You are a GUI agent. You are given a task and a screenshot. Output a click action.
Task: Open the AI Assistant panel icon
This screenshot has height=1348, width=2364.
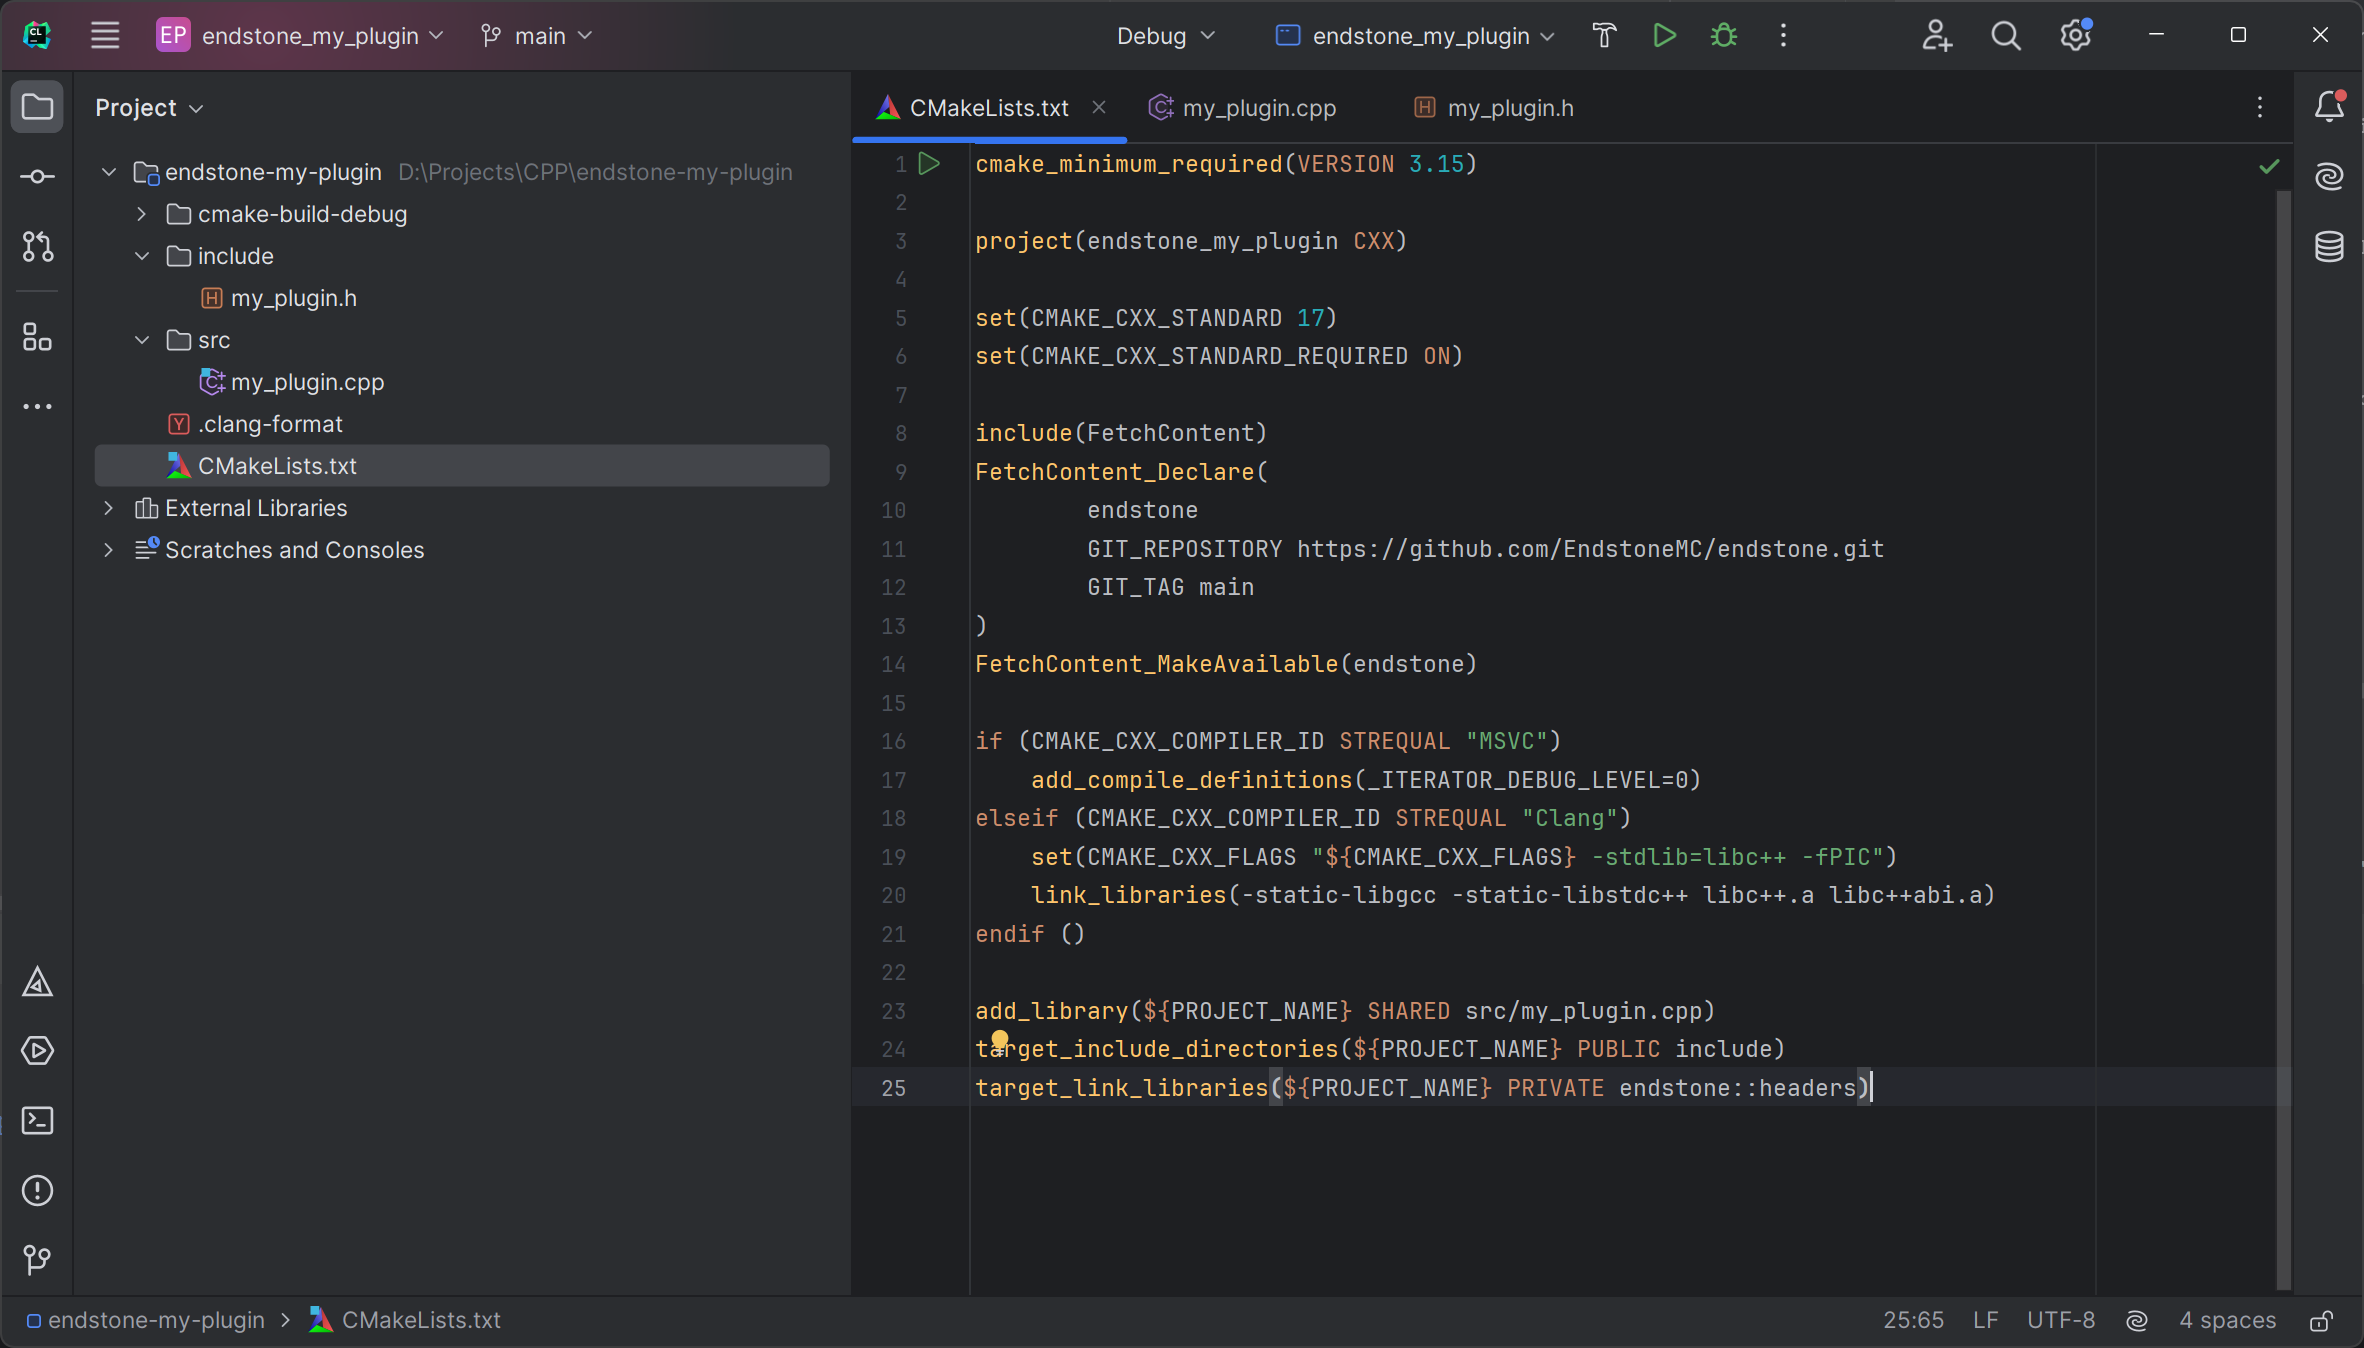click(2329, 177)
